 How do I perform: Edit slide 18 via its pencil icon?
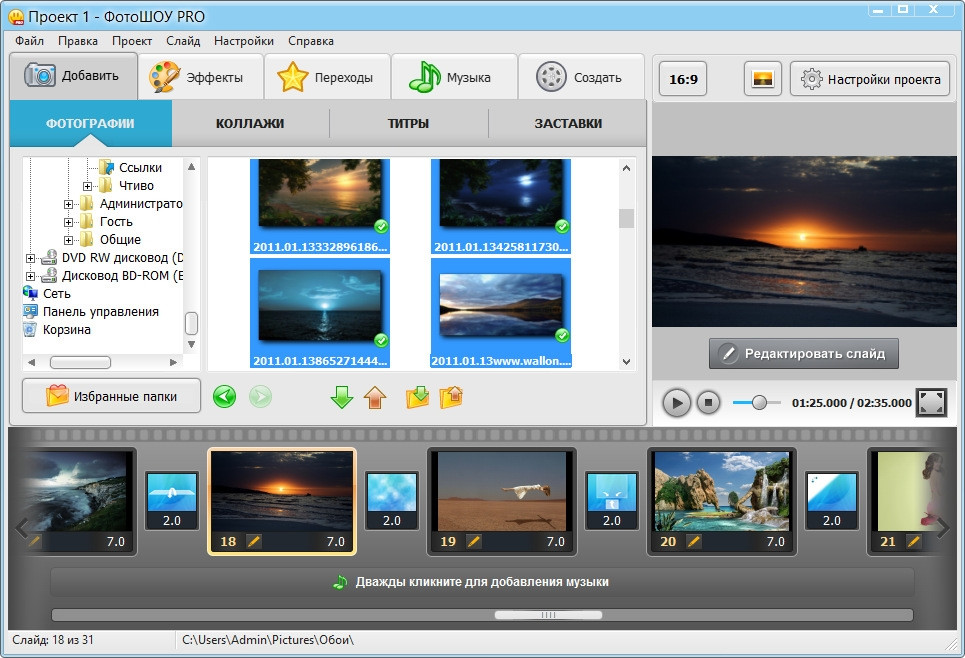254,542
